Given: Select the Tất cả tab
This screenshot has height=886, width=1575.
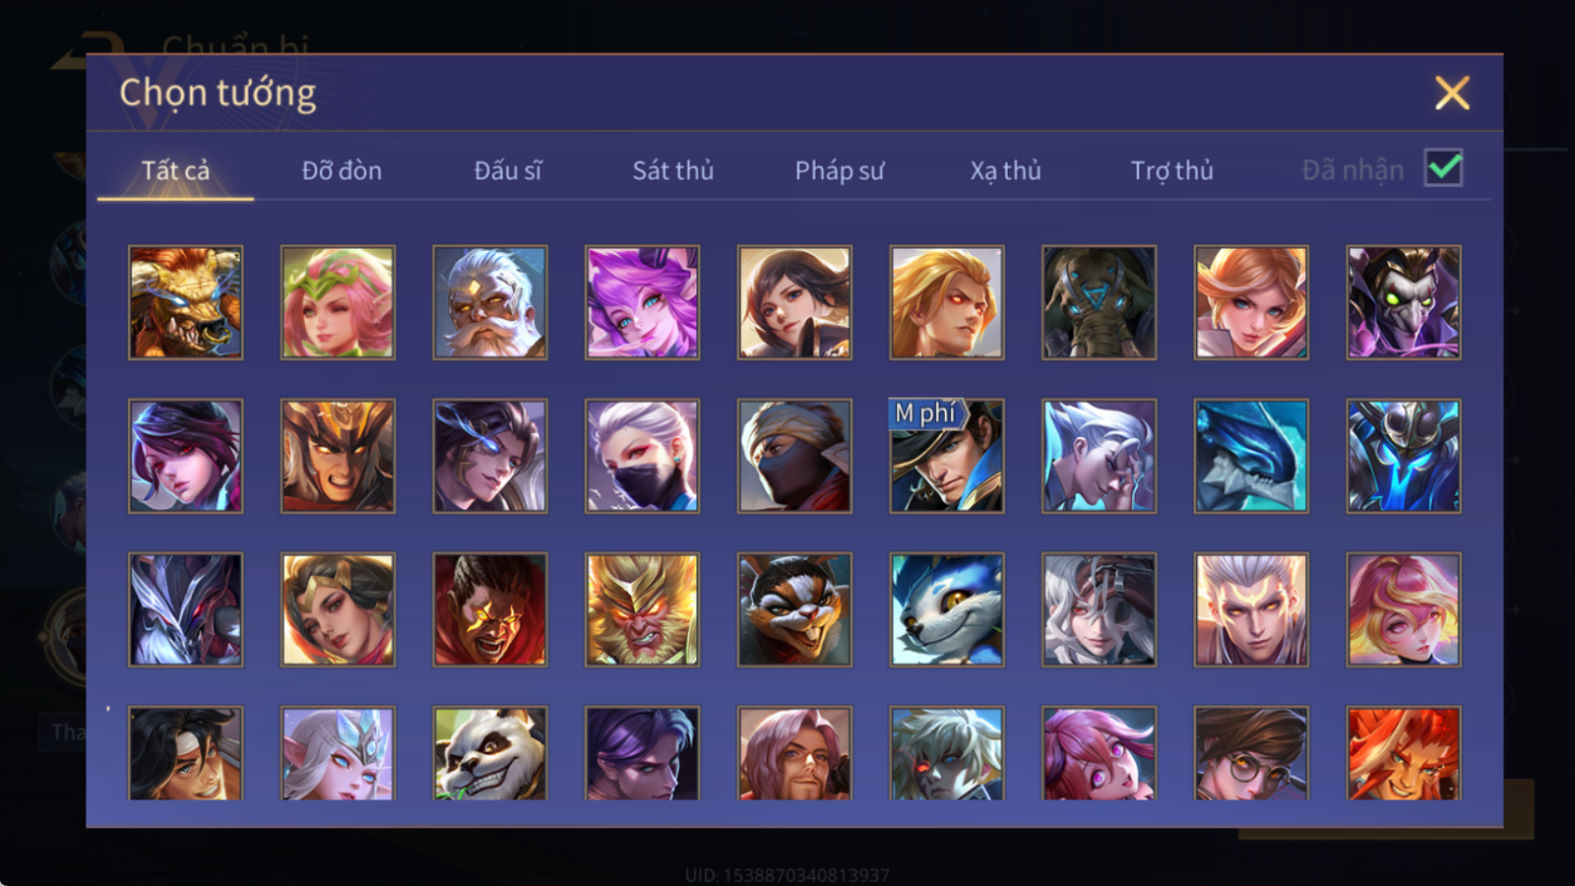Looking at the screenshot, I should pyautogui.click(x=176, y=171).
